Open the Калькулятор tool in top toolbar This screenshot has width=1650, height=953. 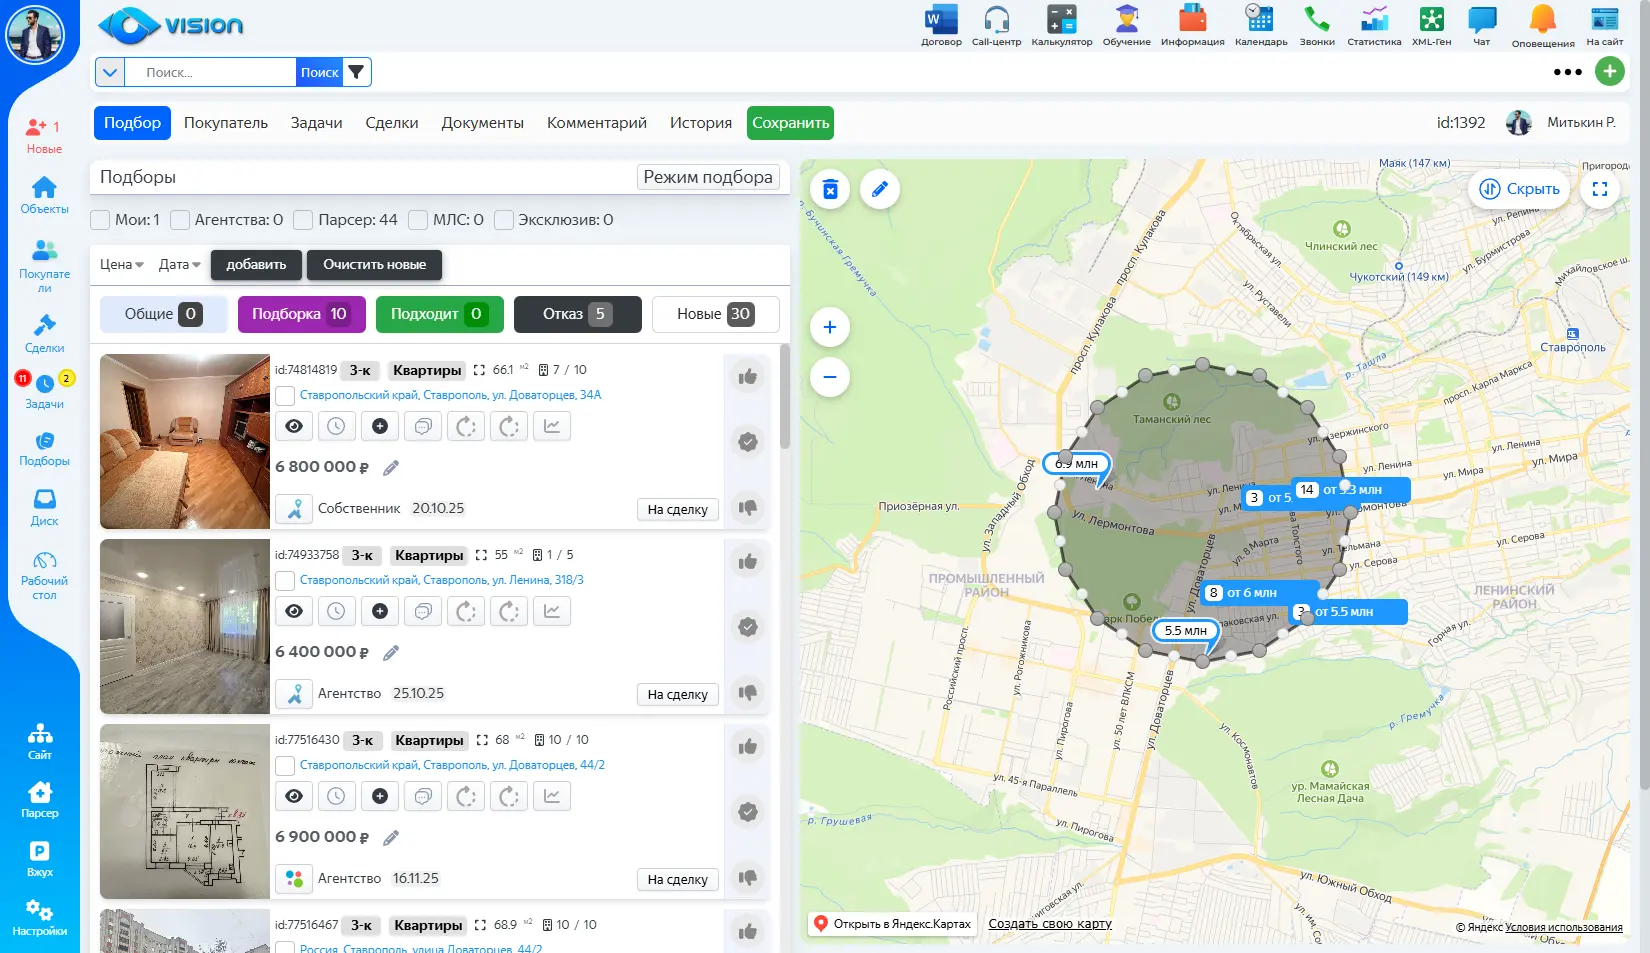pos(1061,24)
